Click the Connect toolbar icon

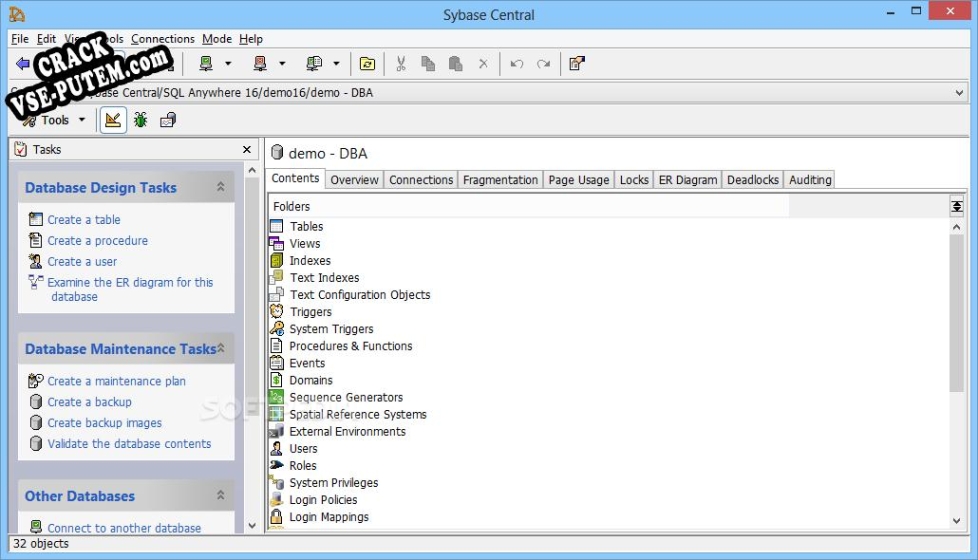pos(205,64)
